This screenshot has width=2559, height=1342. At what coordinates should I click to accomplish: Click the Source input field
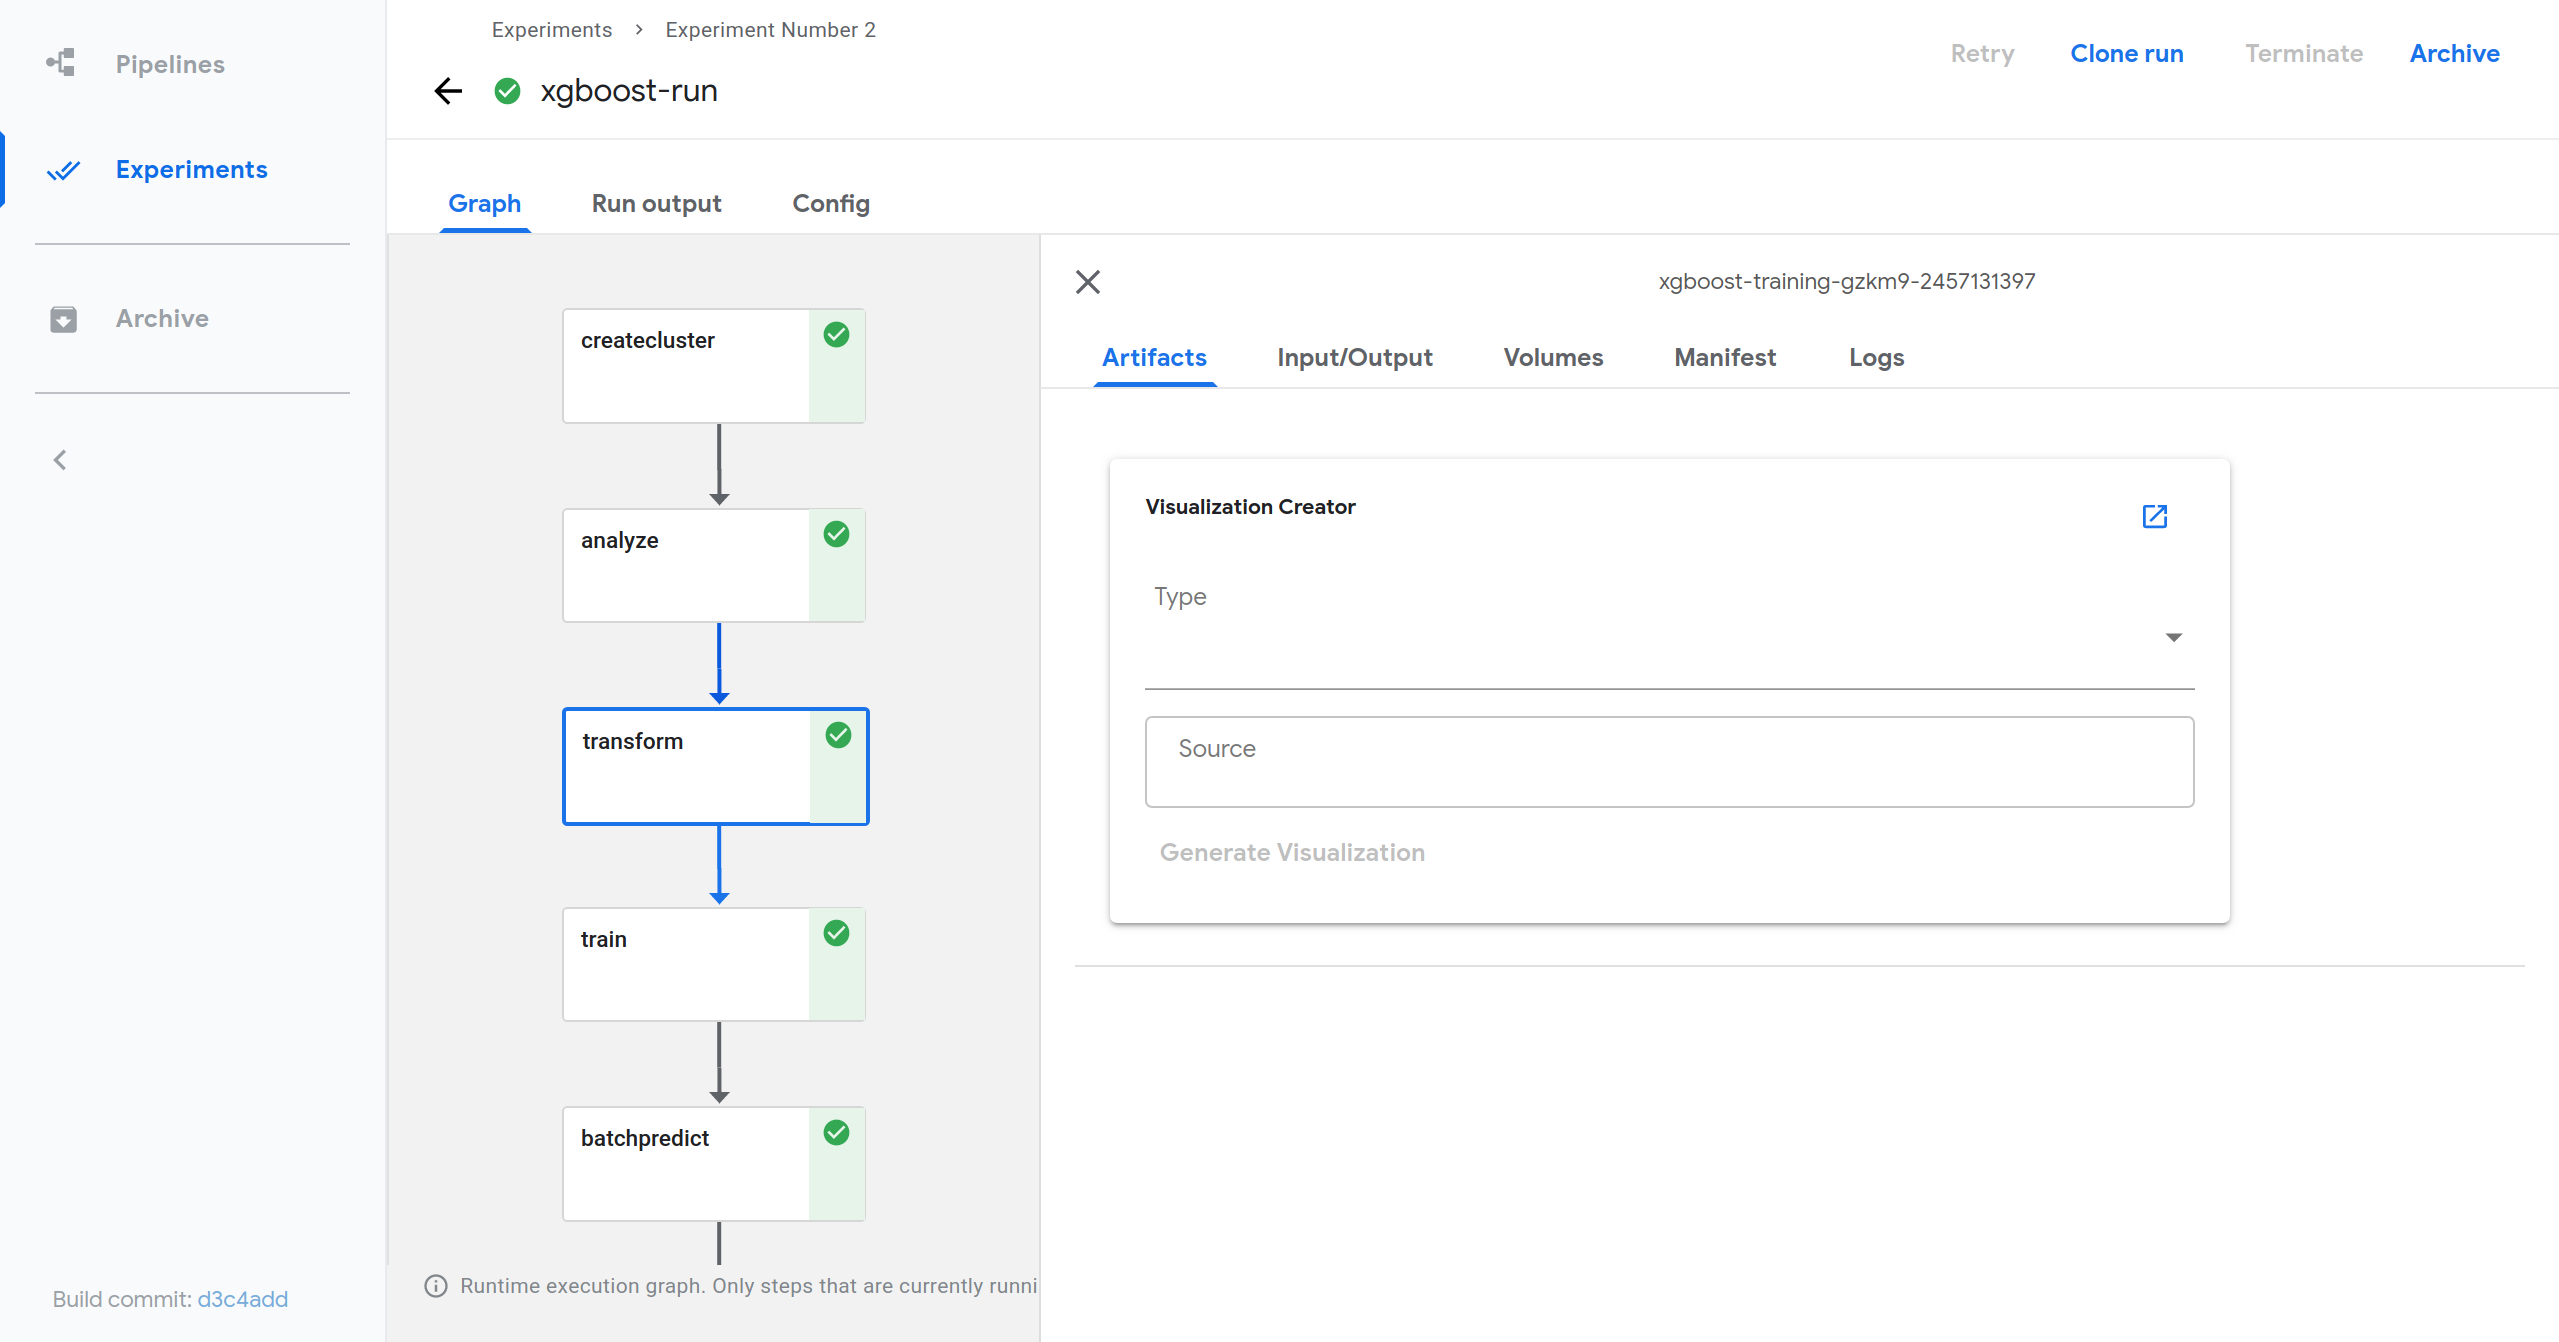[x=1667, y=760]
